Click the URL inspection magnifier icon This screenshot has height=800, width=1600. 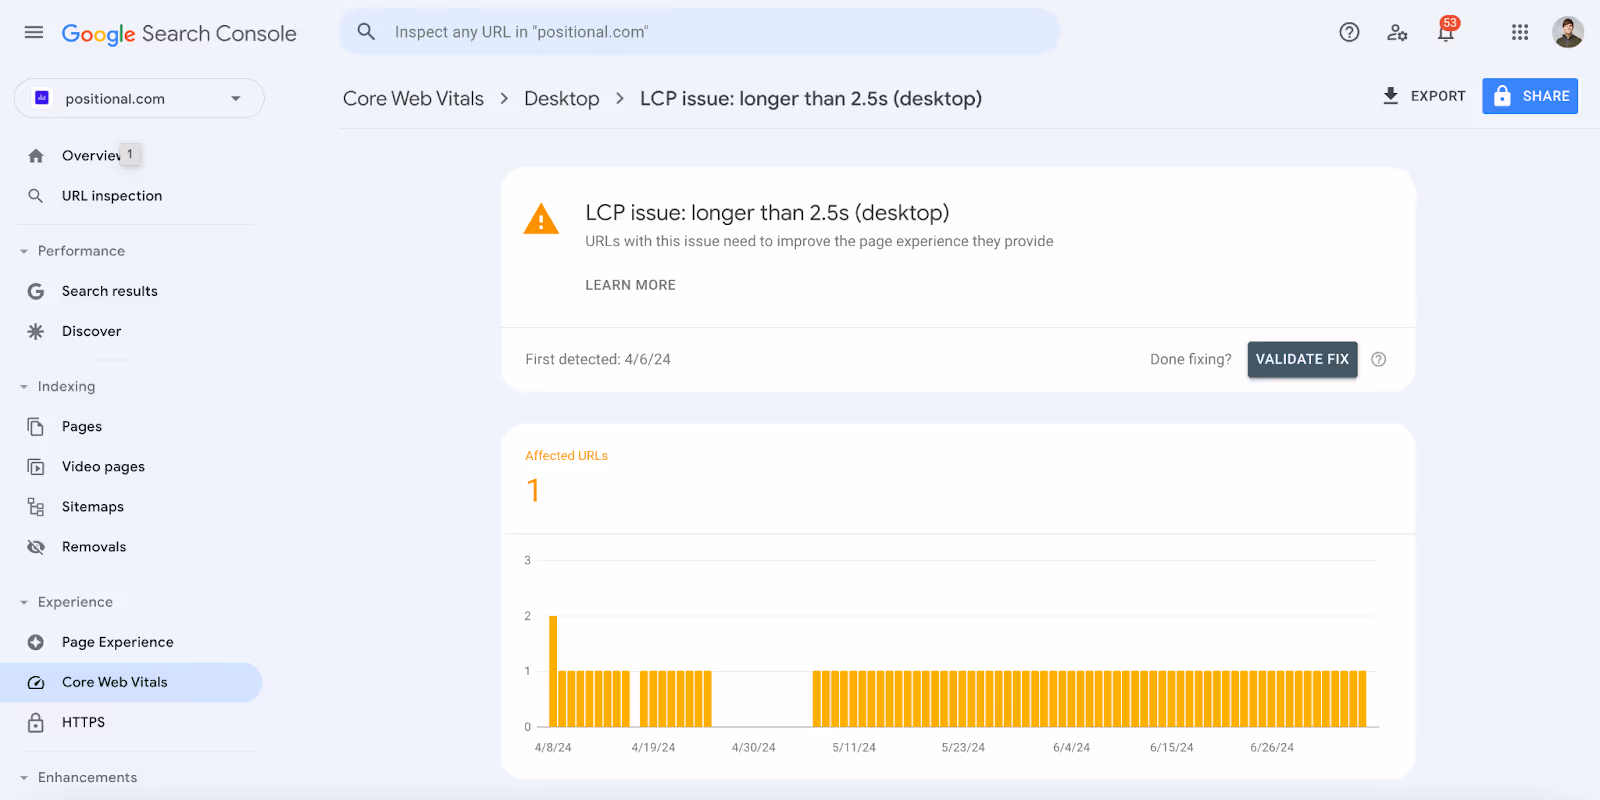(36, 196)
